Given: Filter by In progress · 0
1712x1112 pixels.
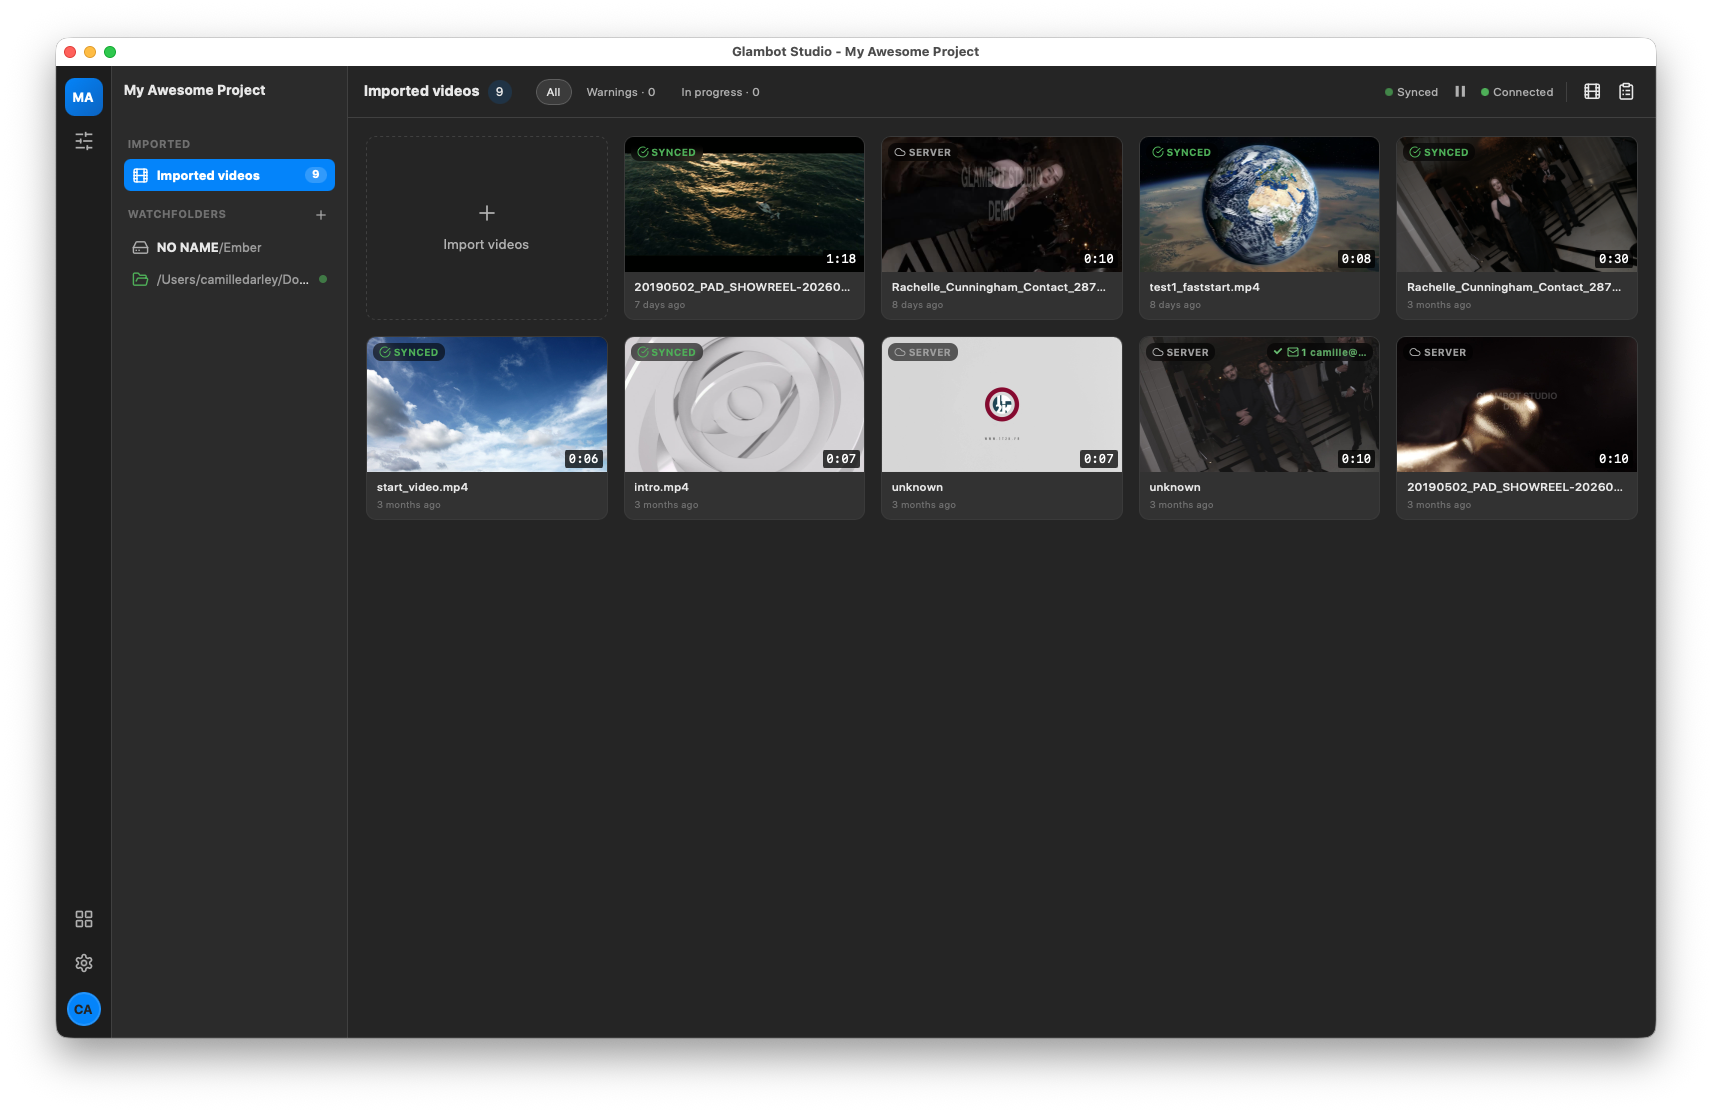Looking at the screenshot, I should [x=720, y=92].
